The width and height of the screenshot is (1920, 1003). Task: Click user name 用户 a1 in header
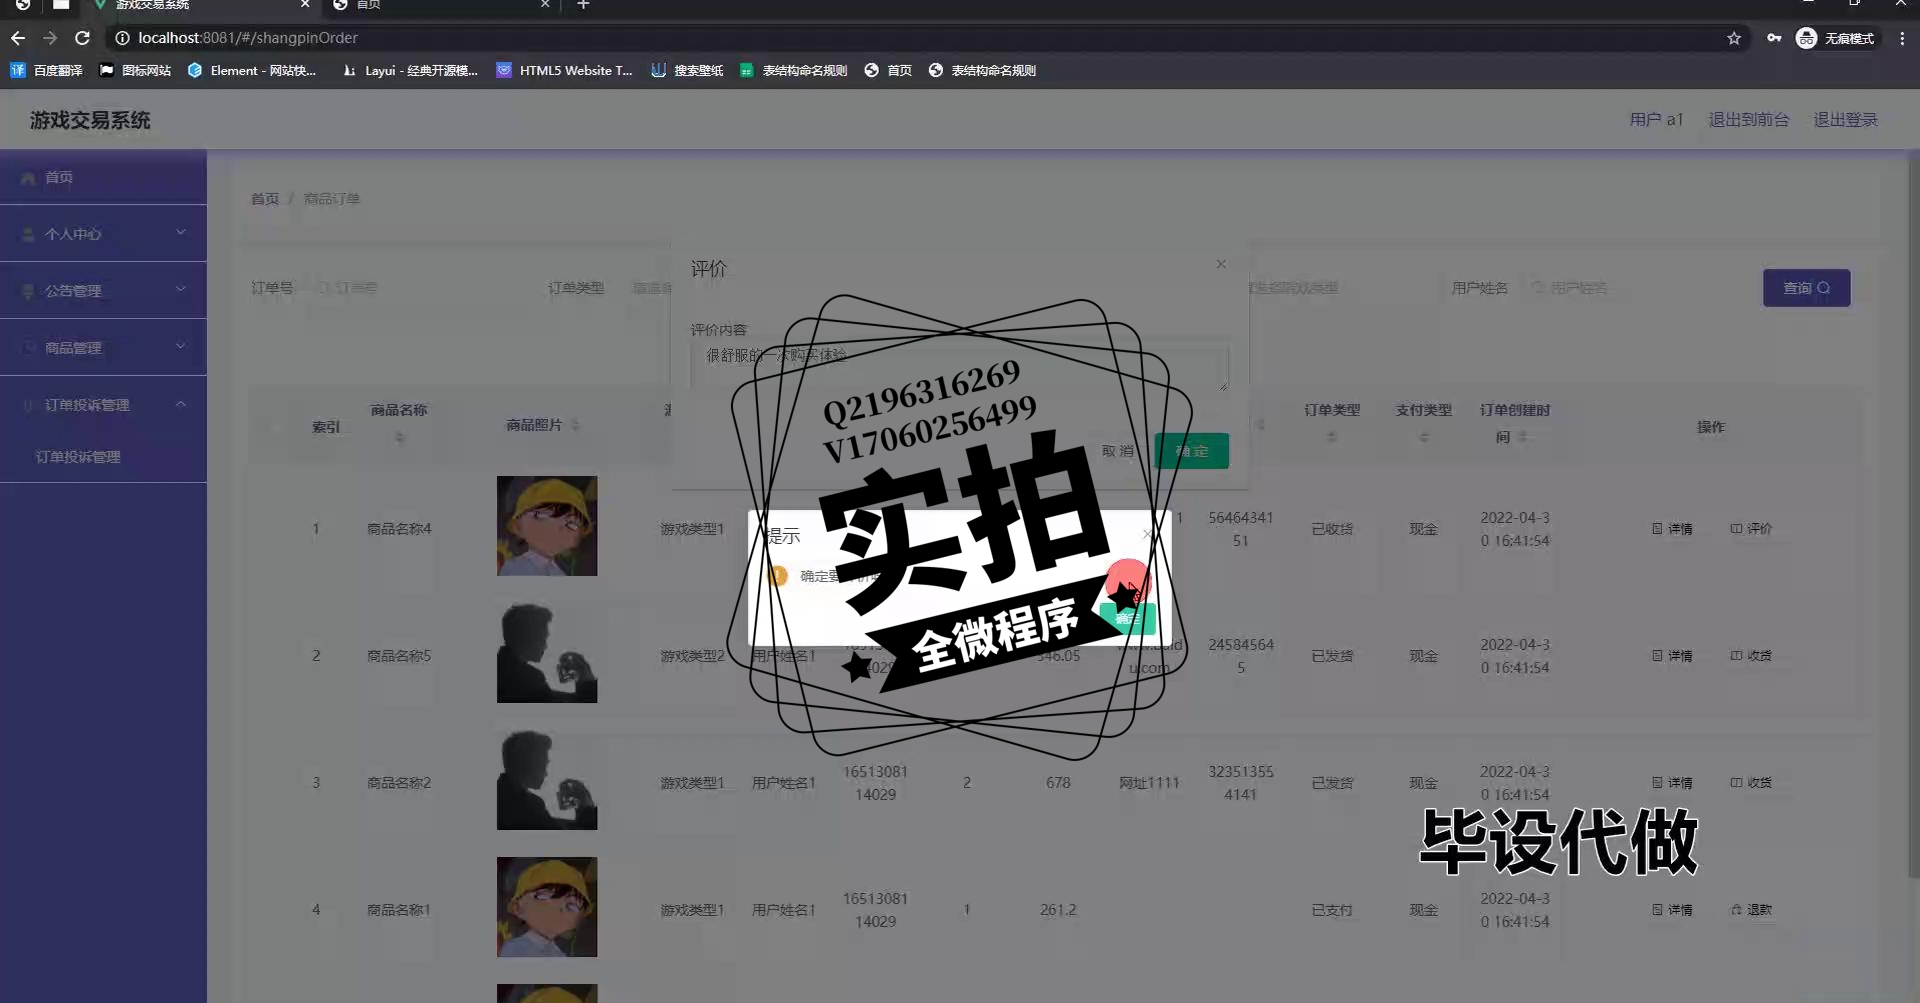click(1656, 120)
